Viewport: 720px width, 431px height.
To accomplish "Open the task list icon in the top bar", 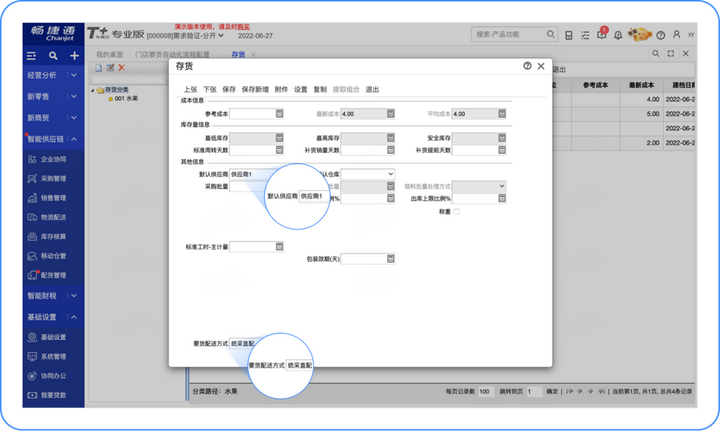I will (x=585, y=35).
